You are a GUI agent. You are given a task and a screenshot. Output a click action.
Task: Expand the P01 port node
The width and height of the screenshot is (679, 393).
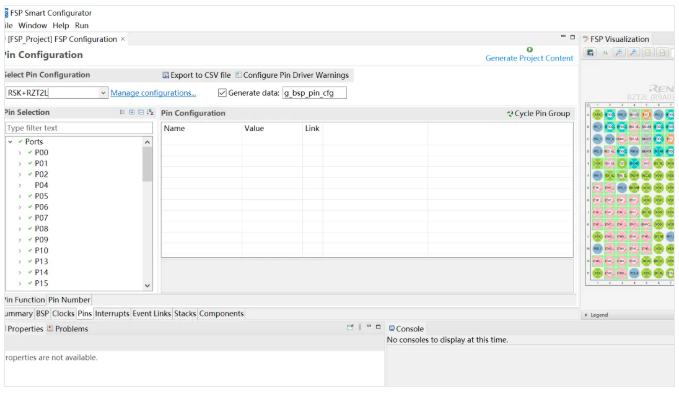[20, 164]
